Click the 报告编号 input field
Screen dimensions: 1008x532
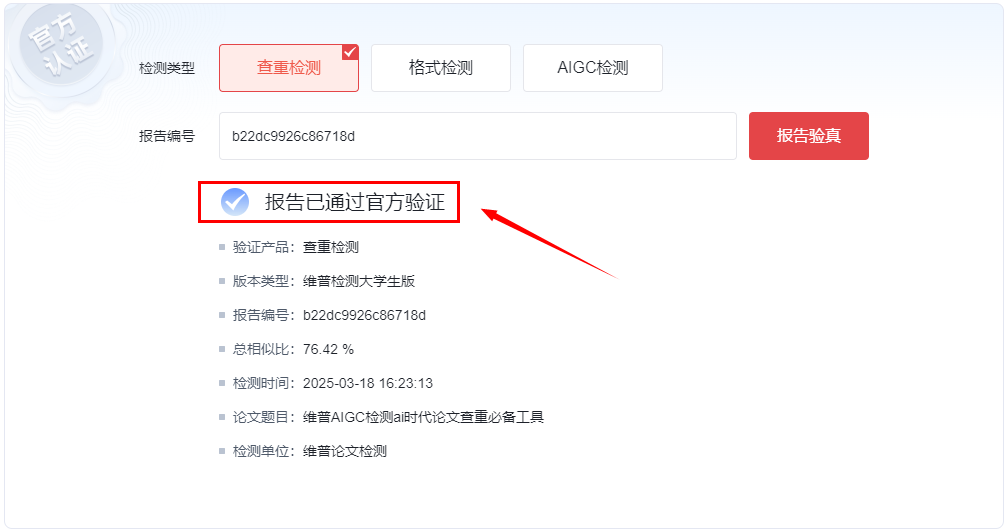tap(478, 136)
